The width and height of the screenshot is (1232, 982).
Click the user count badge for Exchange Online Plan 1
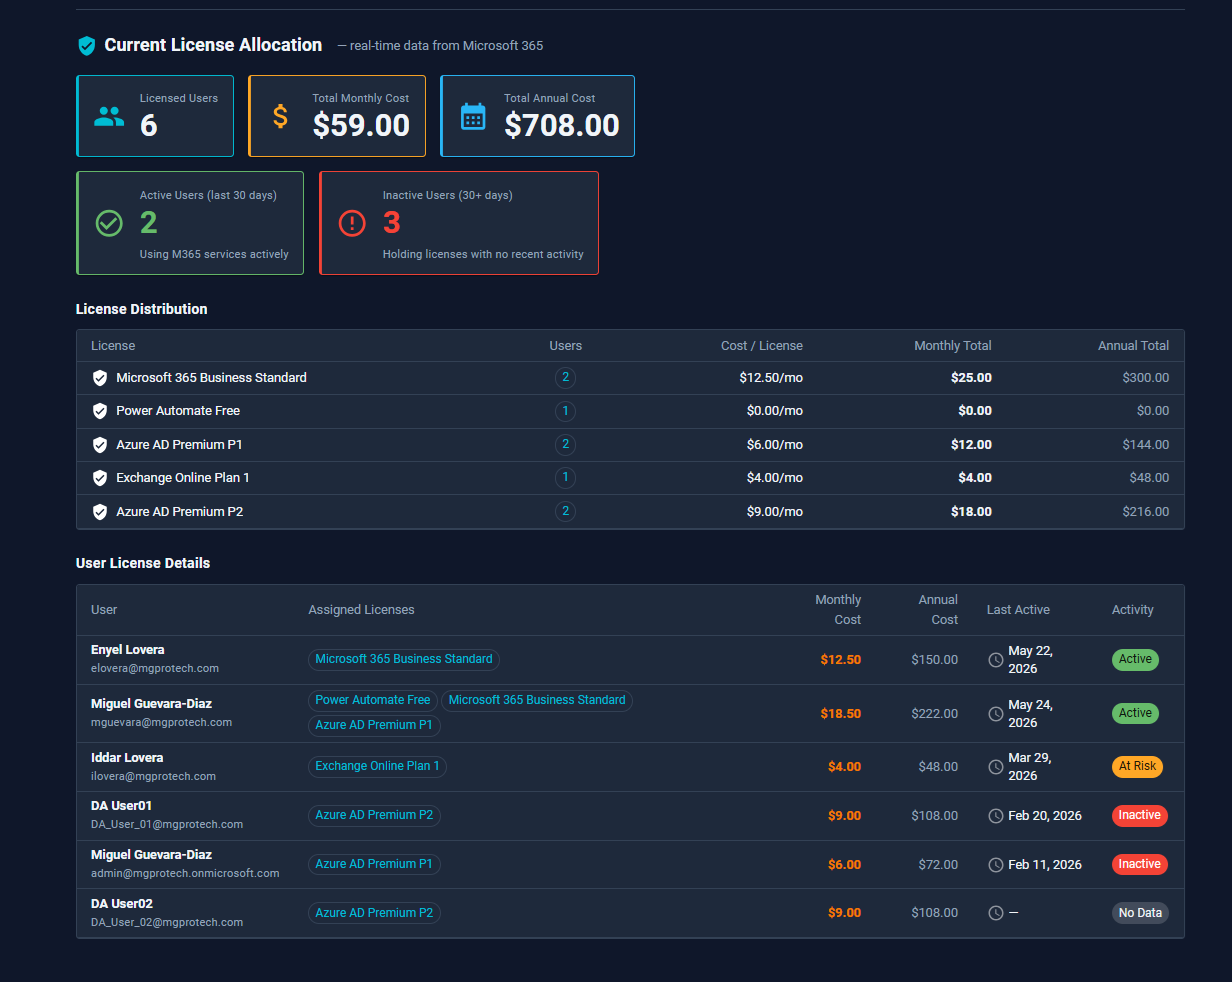[565, 478]
